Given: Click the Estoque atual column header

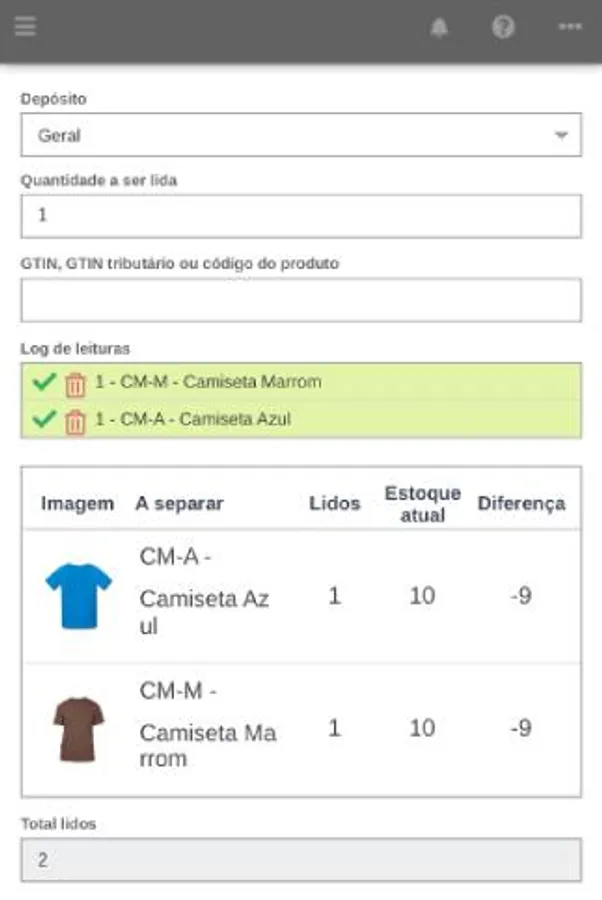Looking at the screenshot, I should coord(422,504).
